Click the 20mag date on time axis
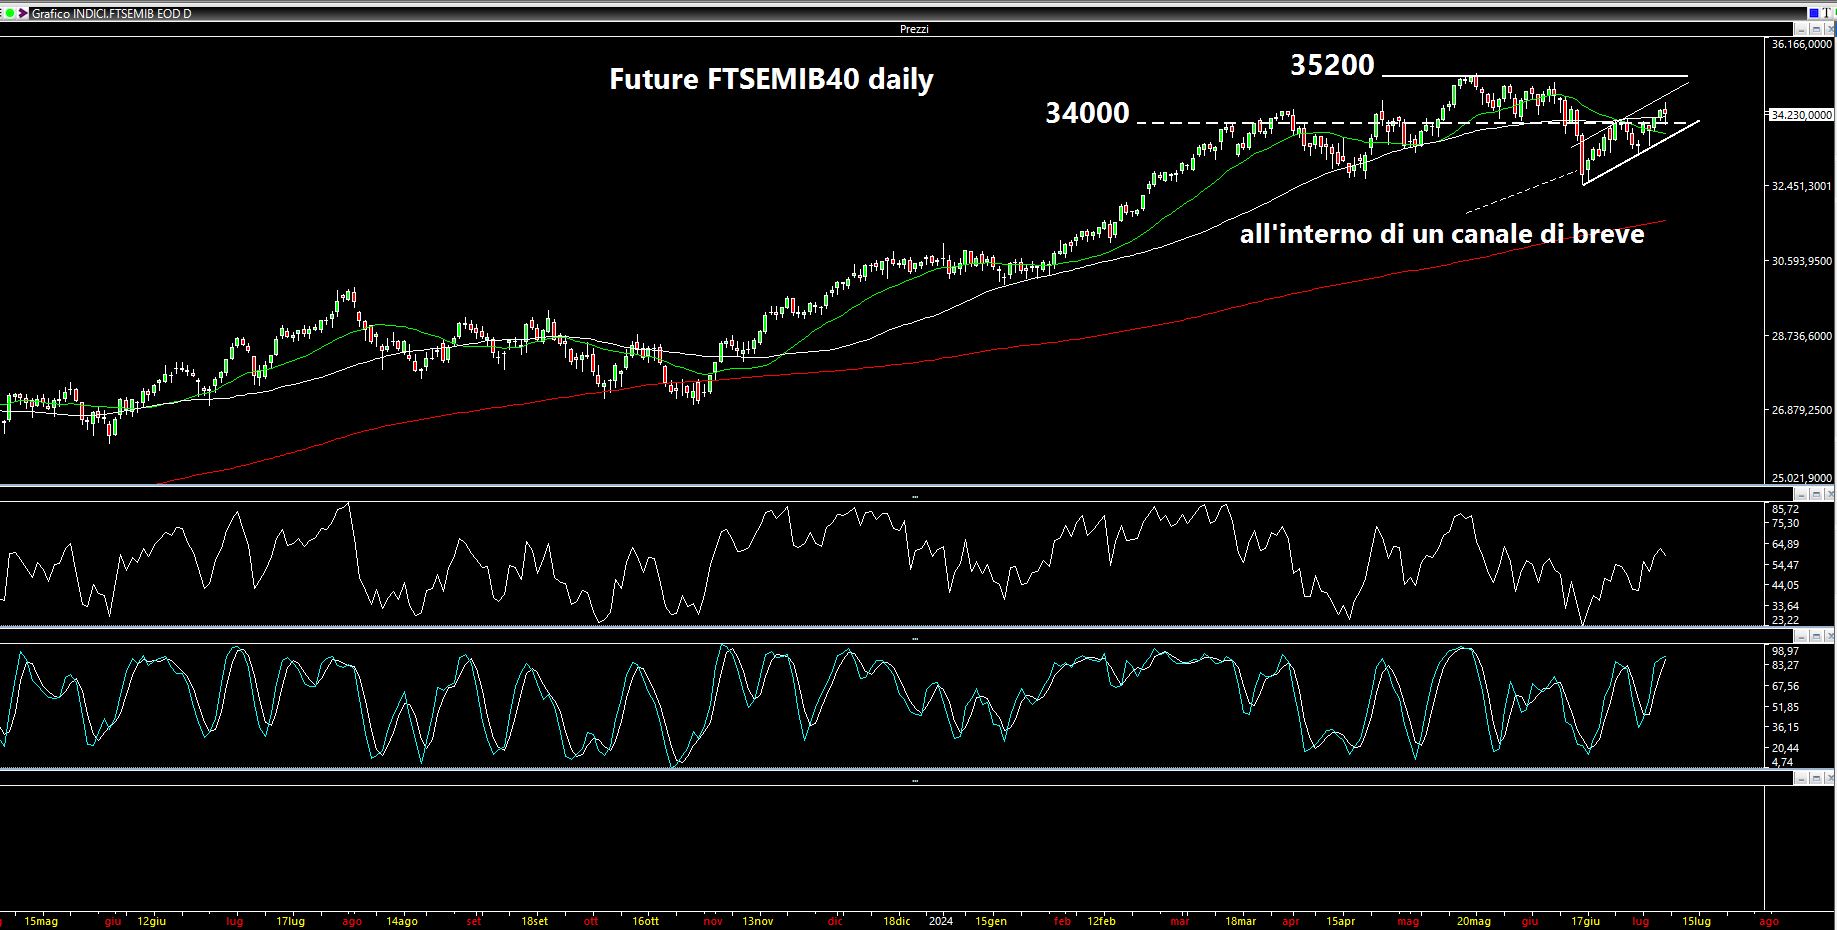The image size is (1837, 930). point(1473,921)
